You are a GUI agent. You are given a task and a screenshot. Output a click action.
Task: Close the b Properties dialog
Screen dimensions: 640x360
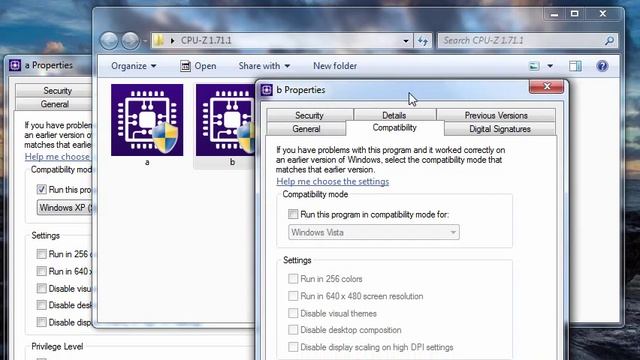547,86
